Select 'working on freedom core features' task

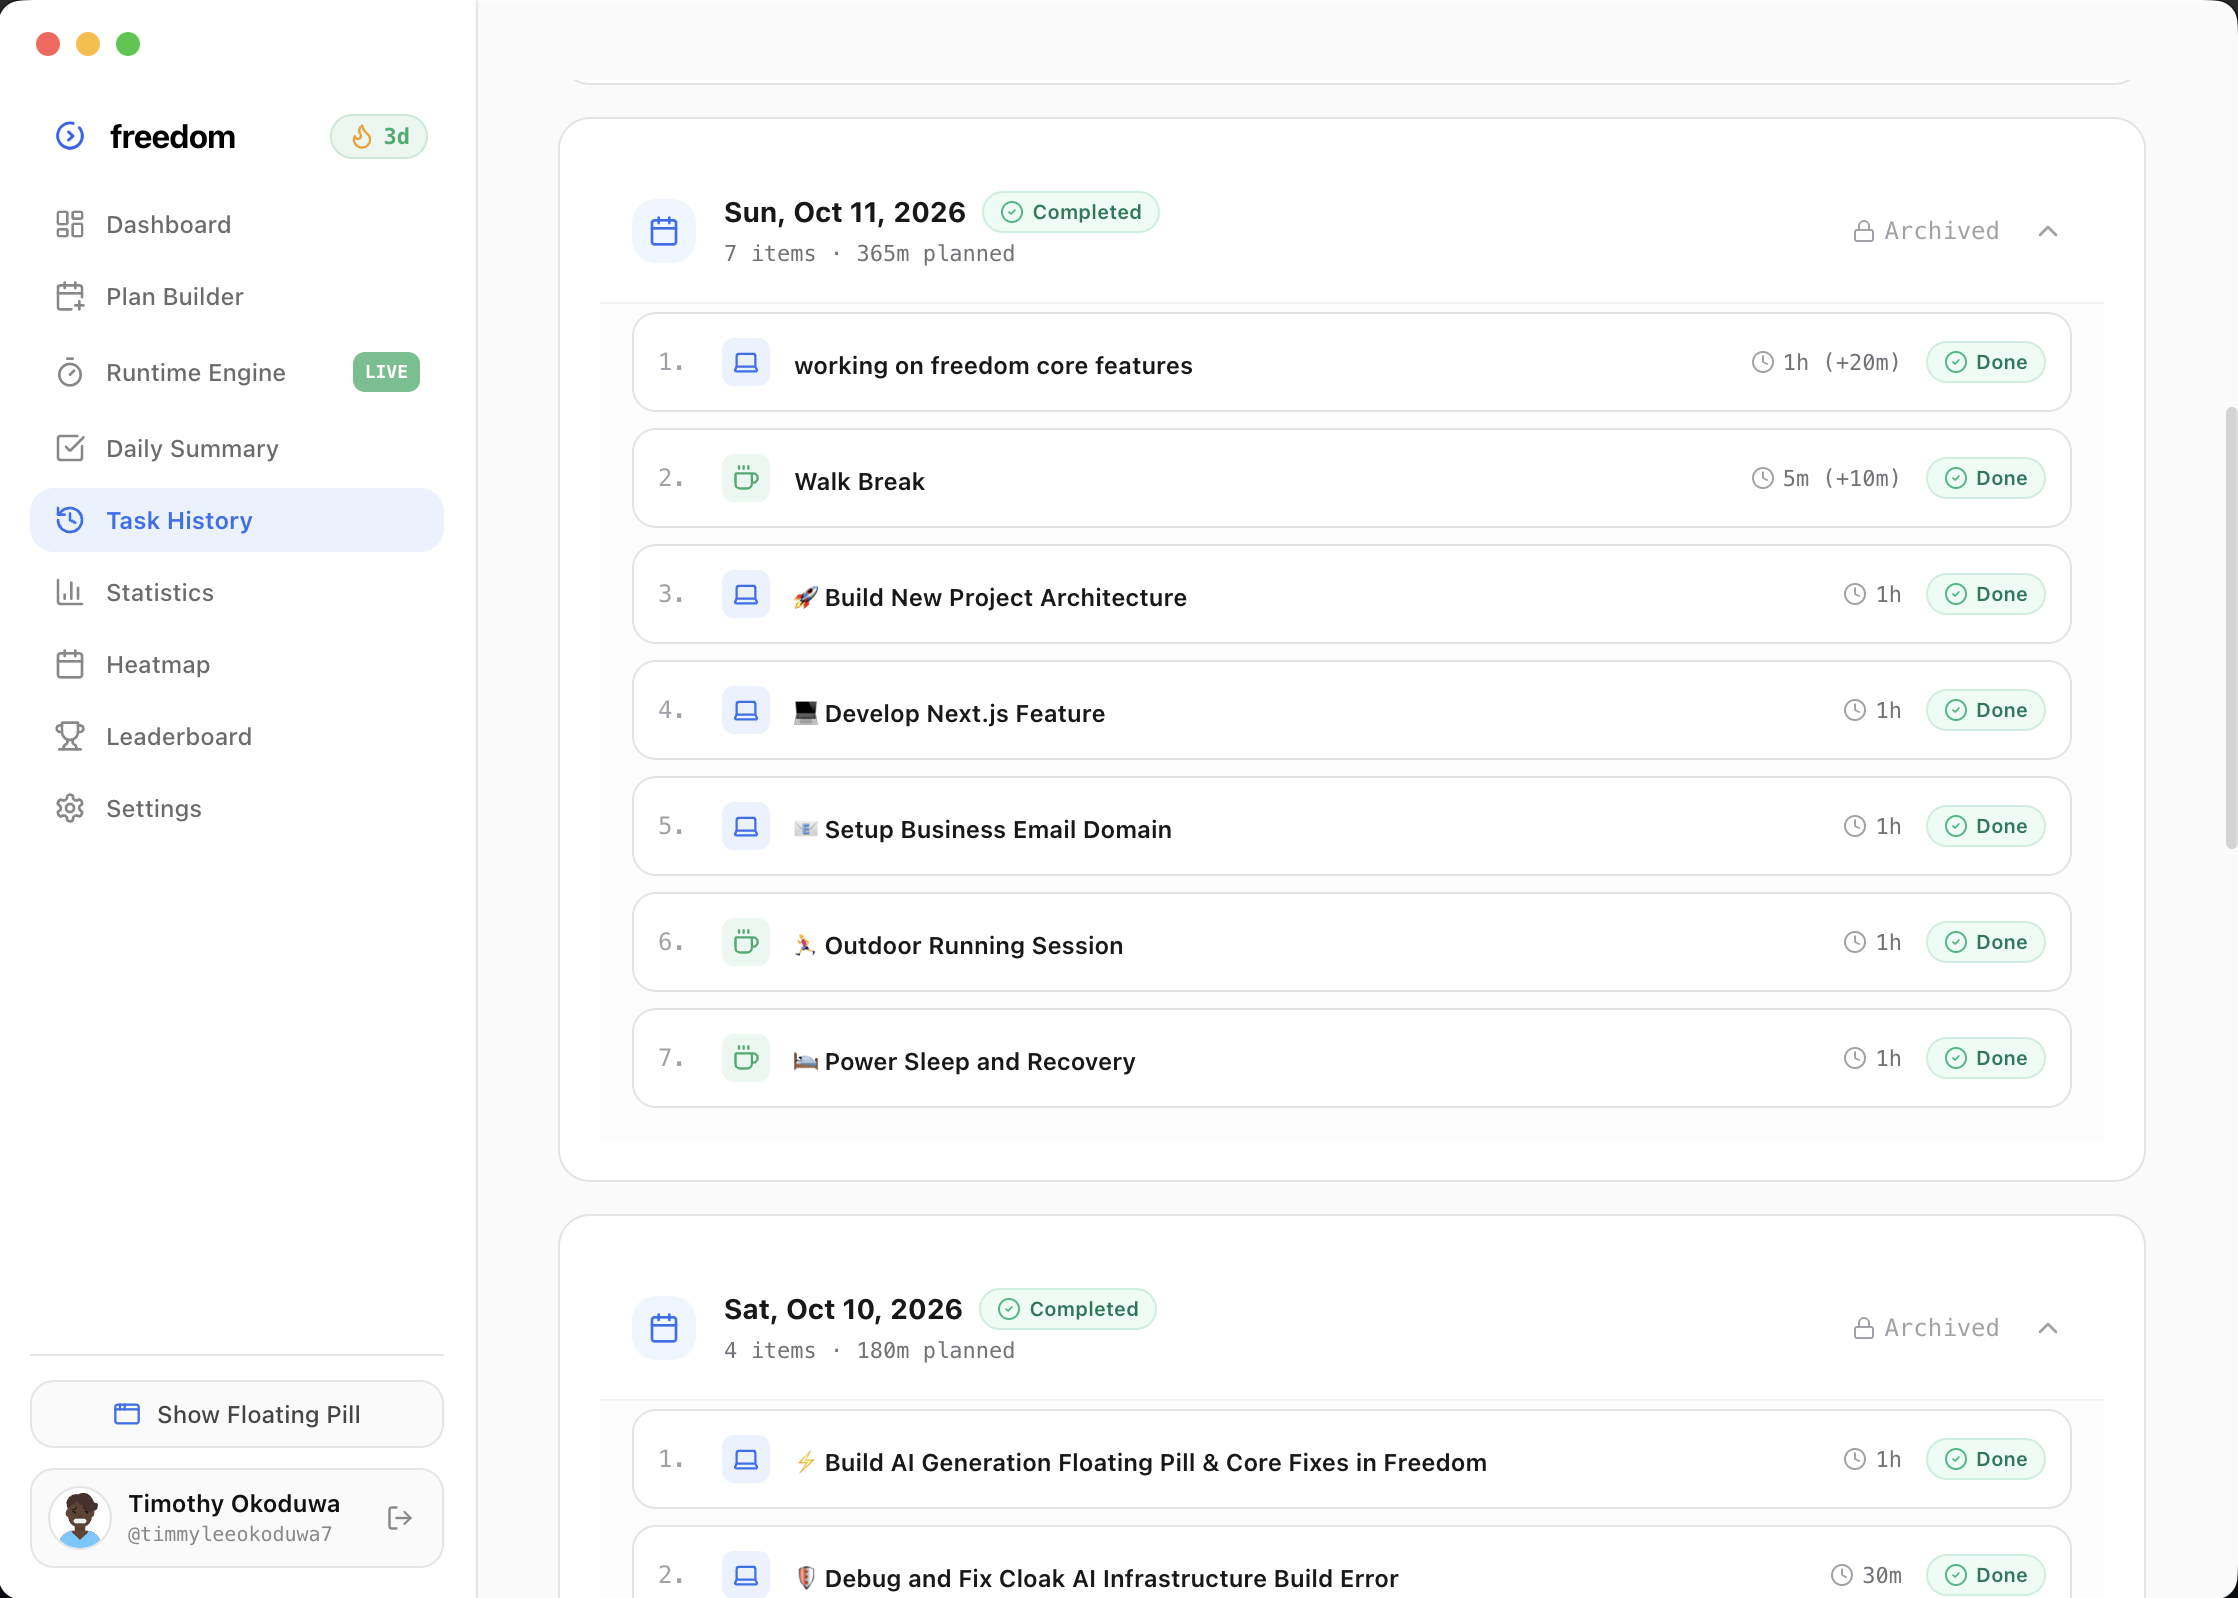point(993,365)
